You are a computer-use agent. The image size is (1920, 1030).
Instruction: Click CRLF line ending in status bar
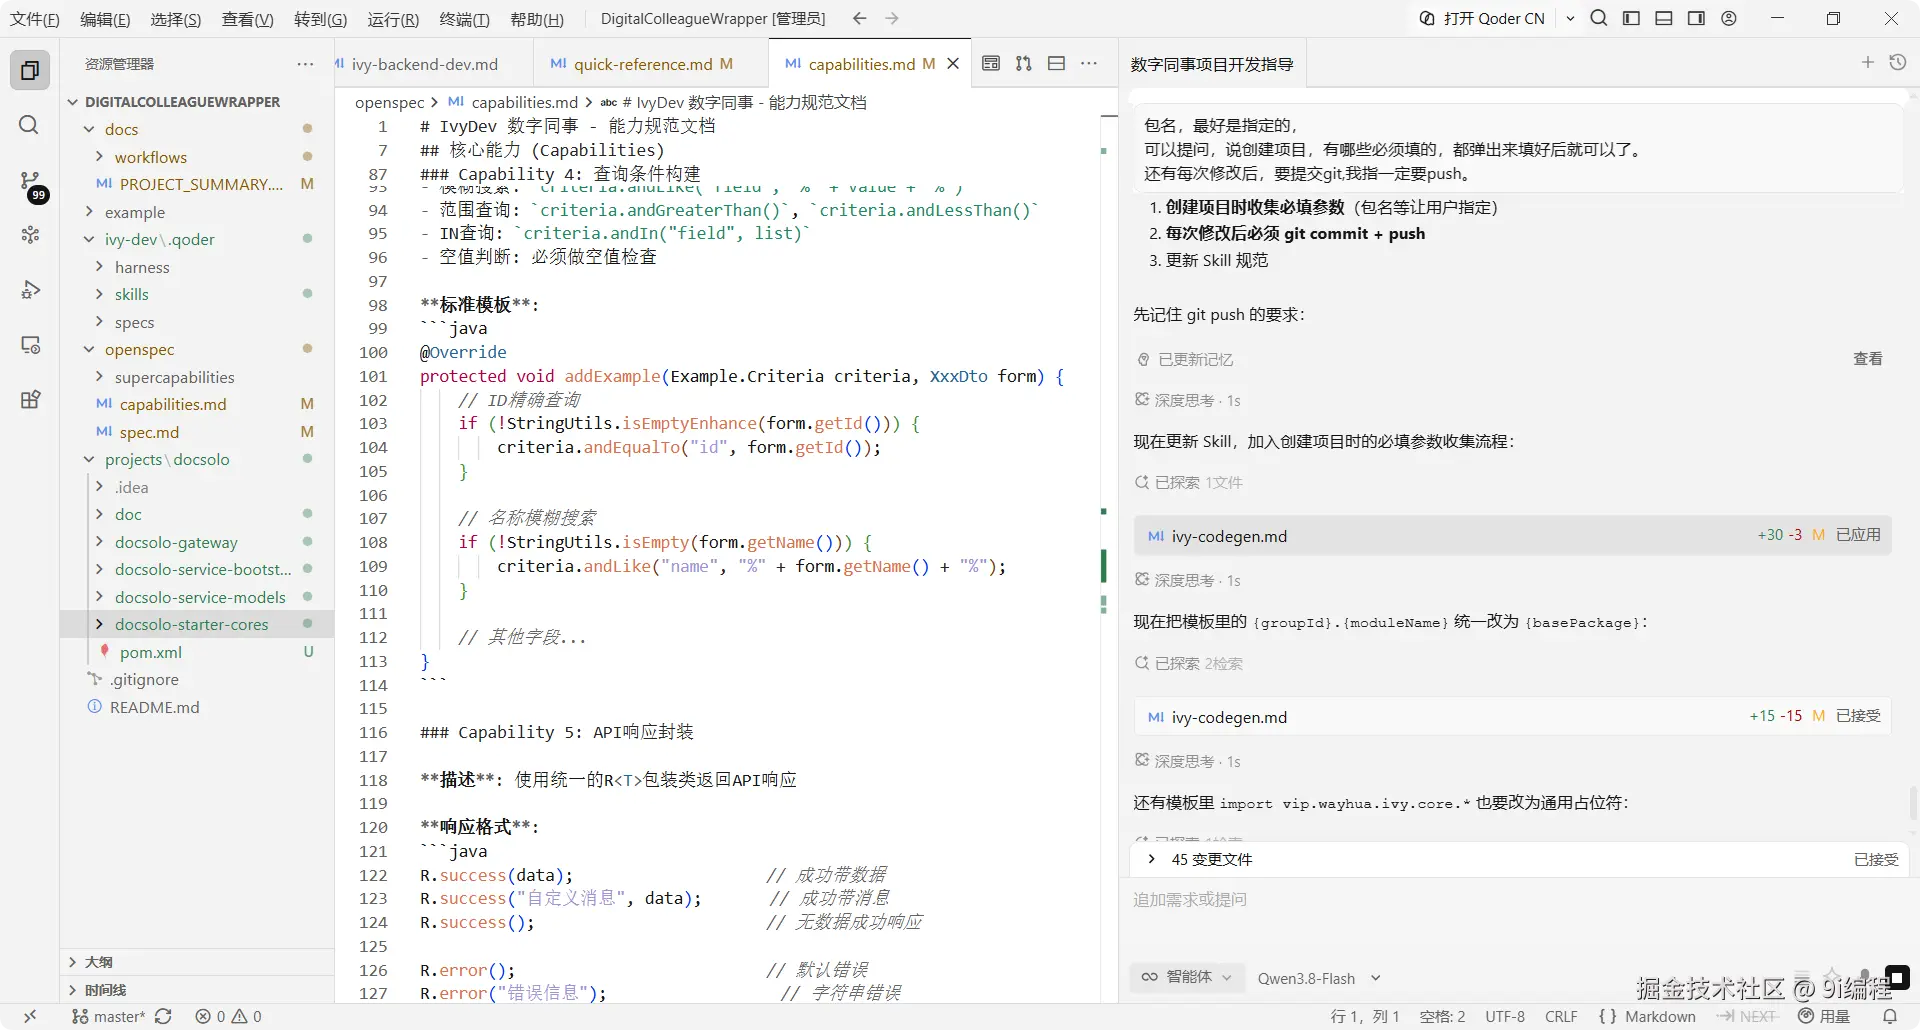(1561, 1016)
